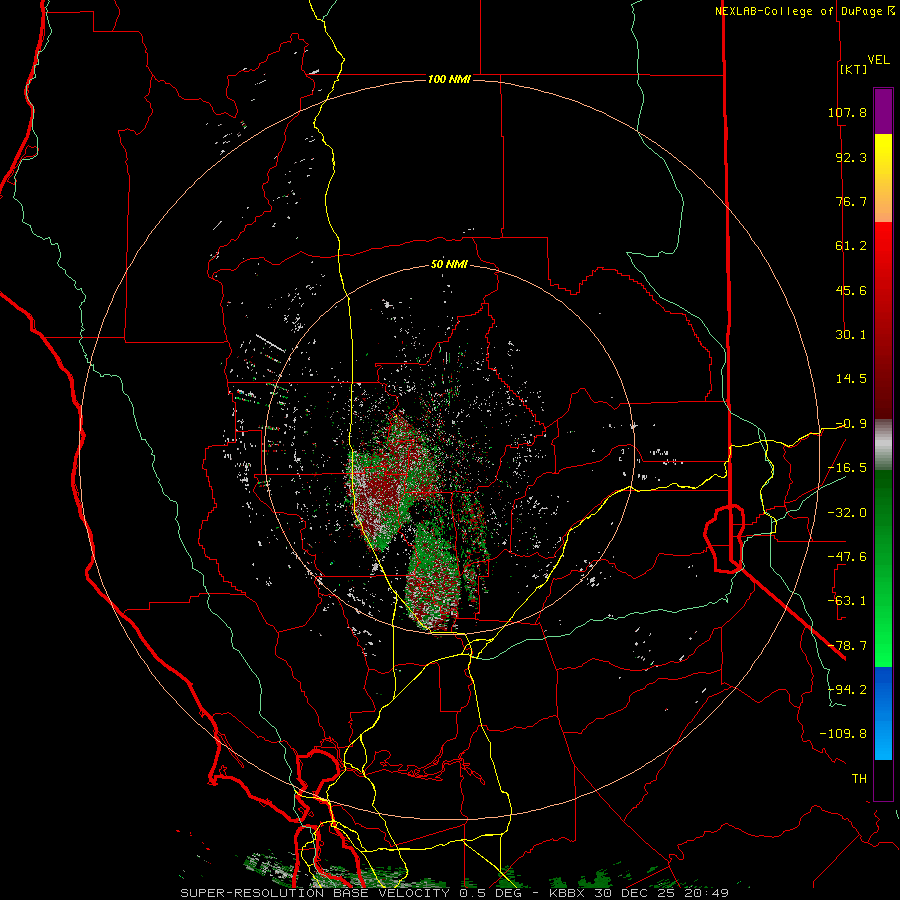Click the 107.8 velocity scale value
The width and height of the screenshot is (900, 900).
click(847, 112)
